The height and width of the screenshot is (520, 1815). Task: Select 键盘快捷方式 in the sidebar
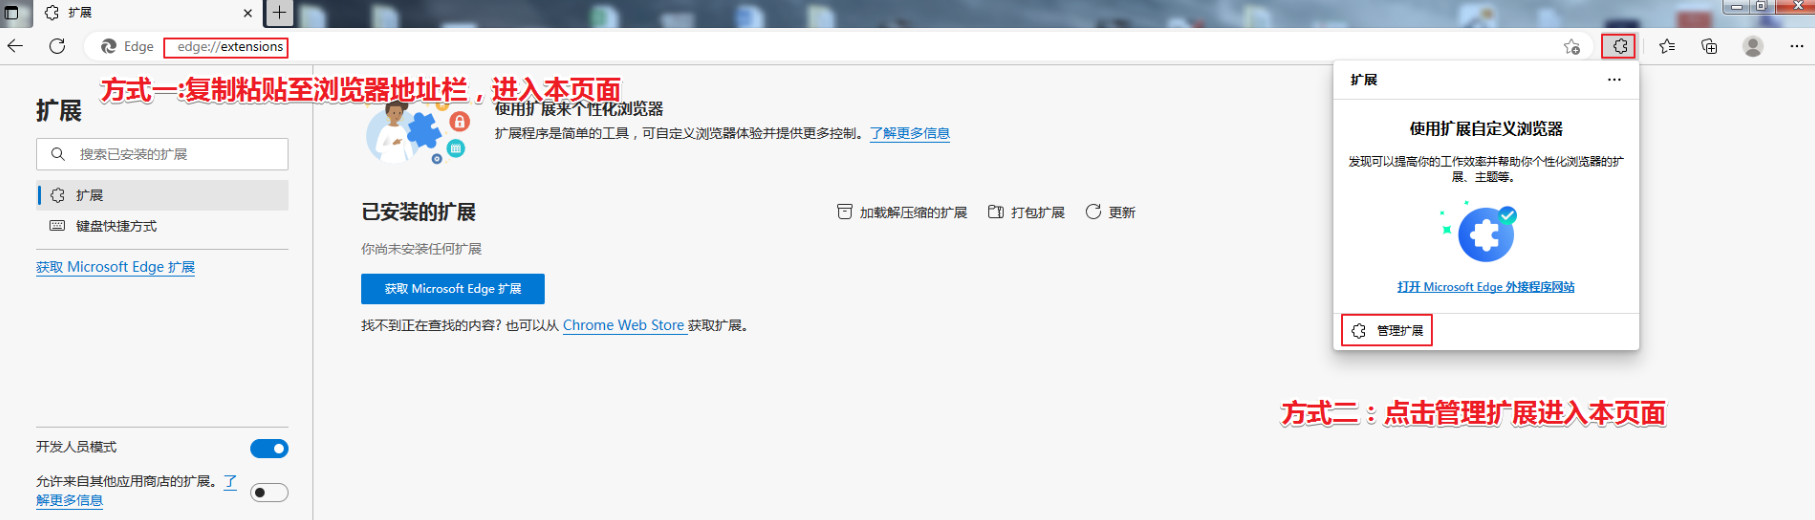163,226
